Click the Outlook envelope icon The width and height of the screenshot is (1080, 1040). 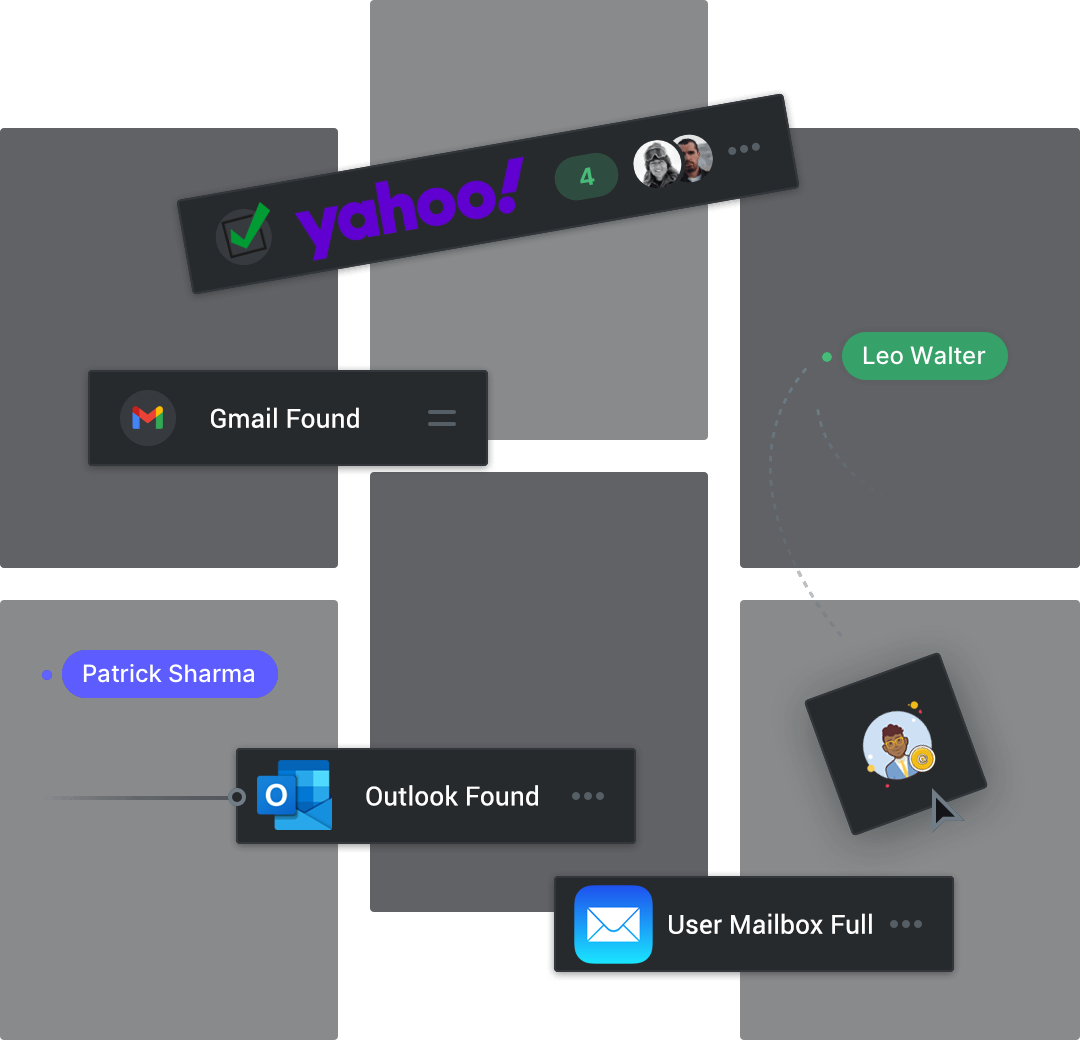[295, 795]
